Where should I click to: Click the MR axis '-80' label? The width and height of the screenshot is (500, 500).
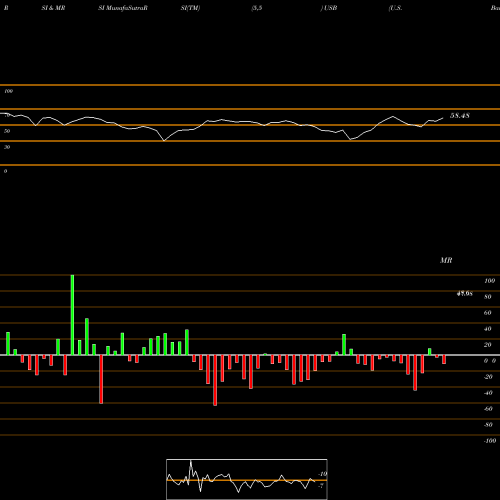488,425
